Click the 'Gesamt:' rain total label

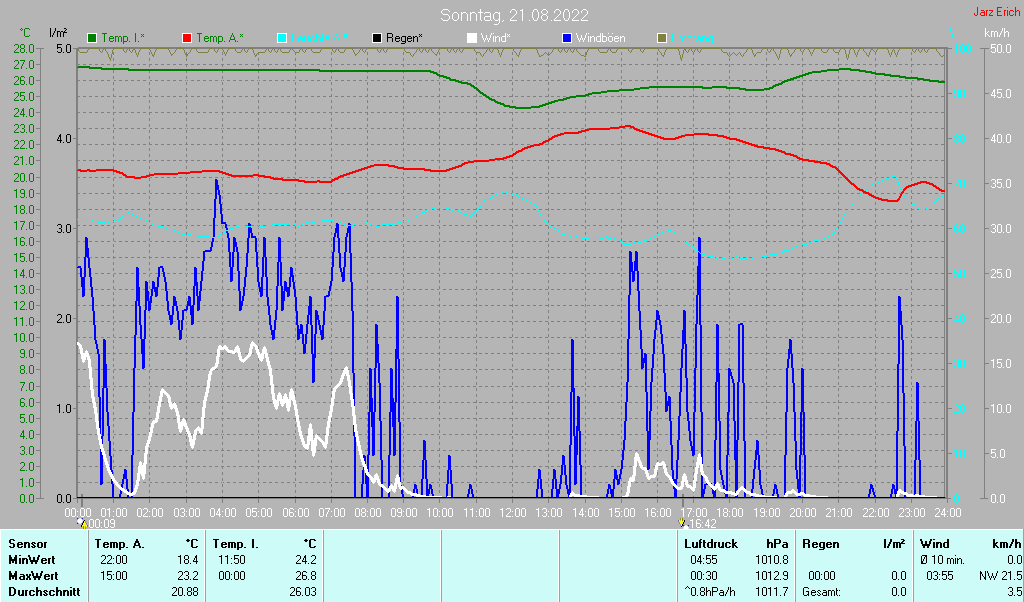(822, 592)
